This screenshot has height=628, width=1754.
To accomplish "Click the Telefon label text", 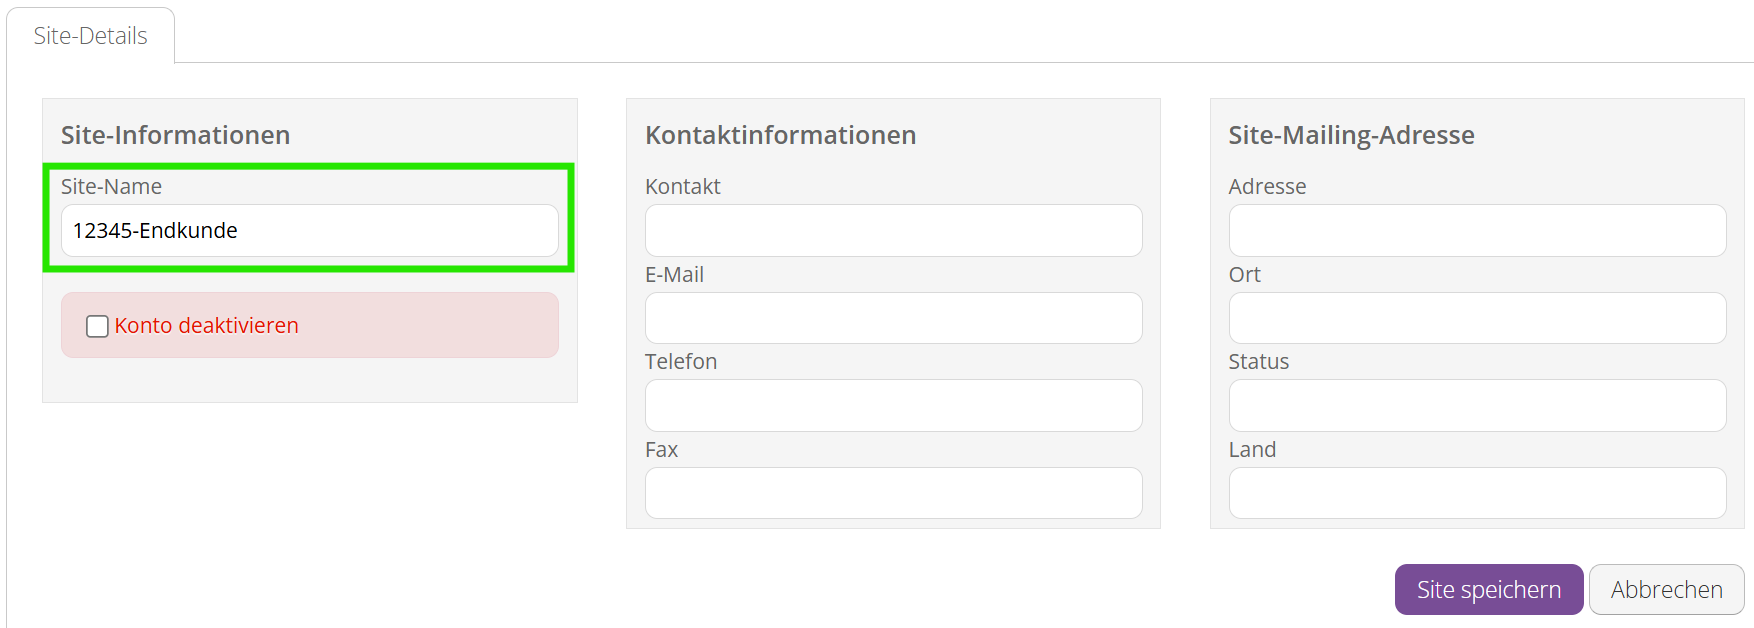I will click(681, 362).
